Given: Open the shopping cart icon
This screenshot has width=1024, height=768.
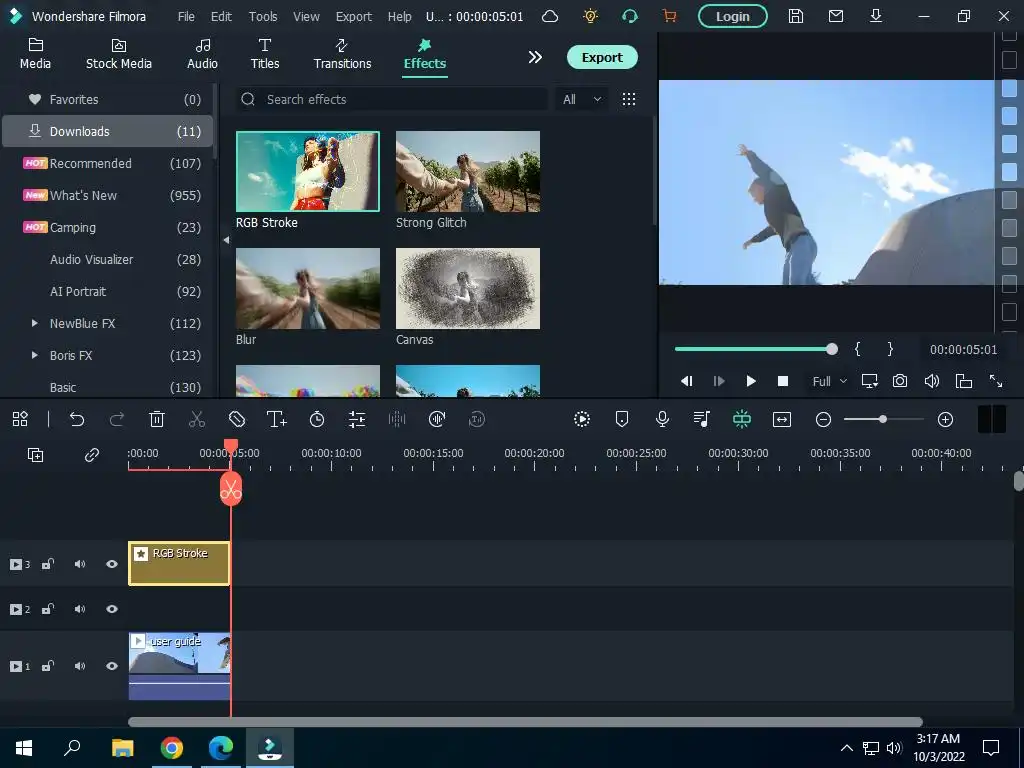Looking at the screenshot, I should (669, 16).
